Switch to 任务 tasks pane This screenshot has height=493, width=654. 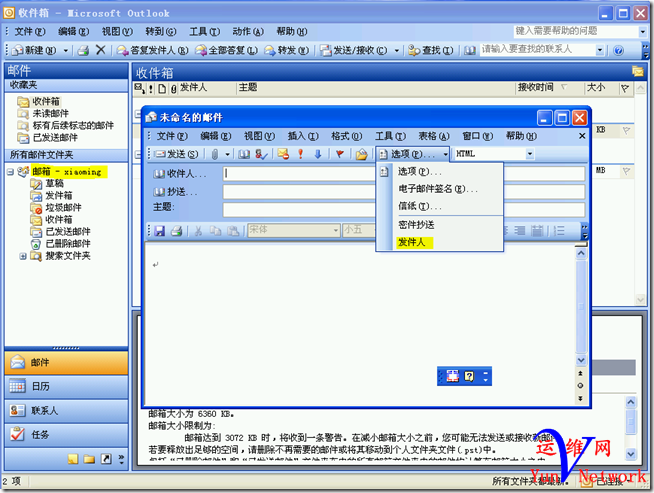point(66,435)
